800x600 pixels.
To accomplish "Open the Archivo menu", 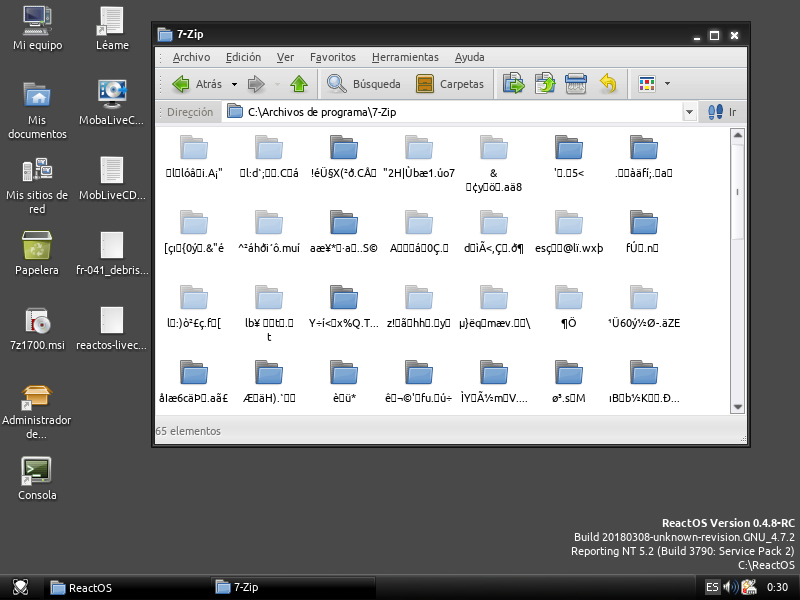I will [x=191, y=57].
